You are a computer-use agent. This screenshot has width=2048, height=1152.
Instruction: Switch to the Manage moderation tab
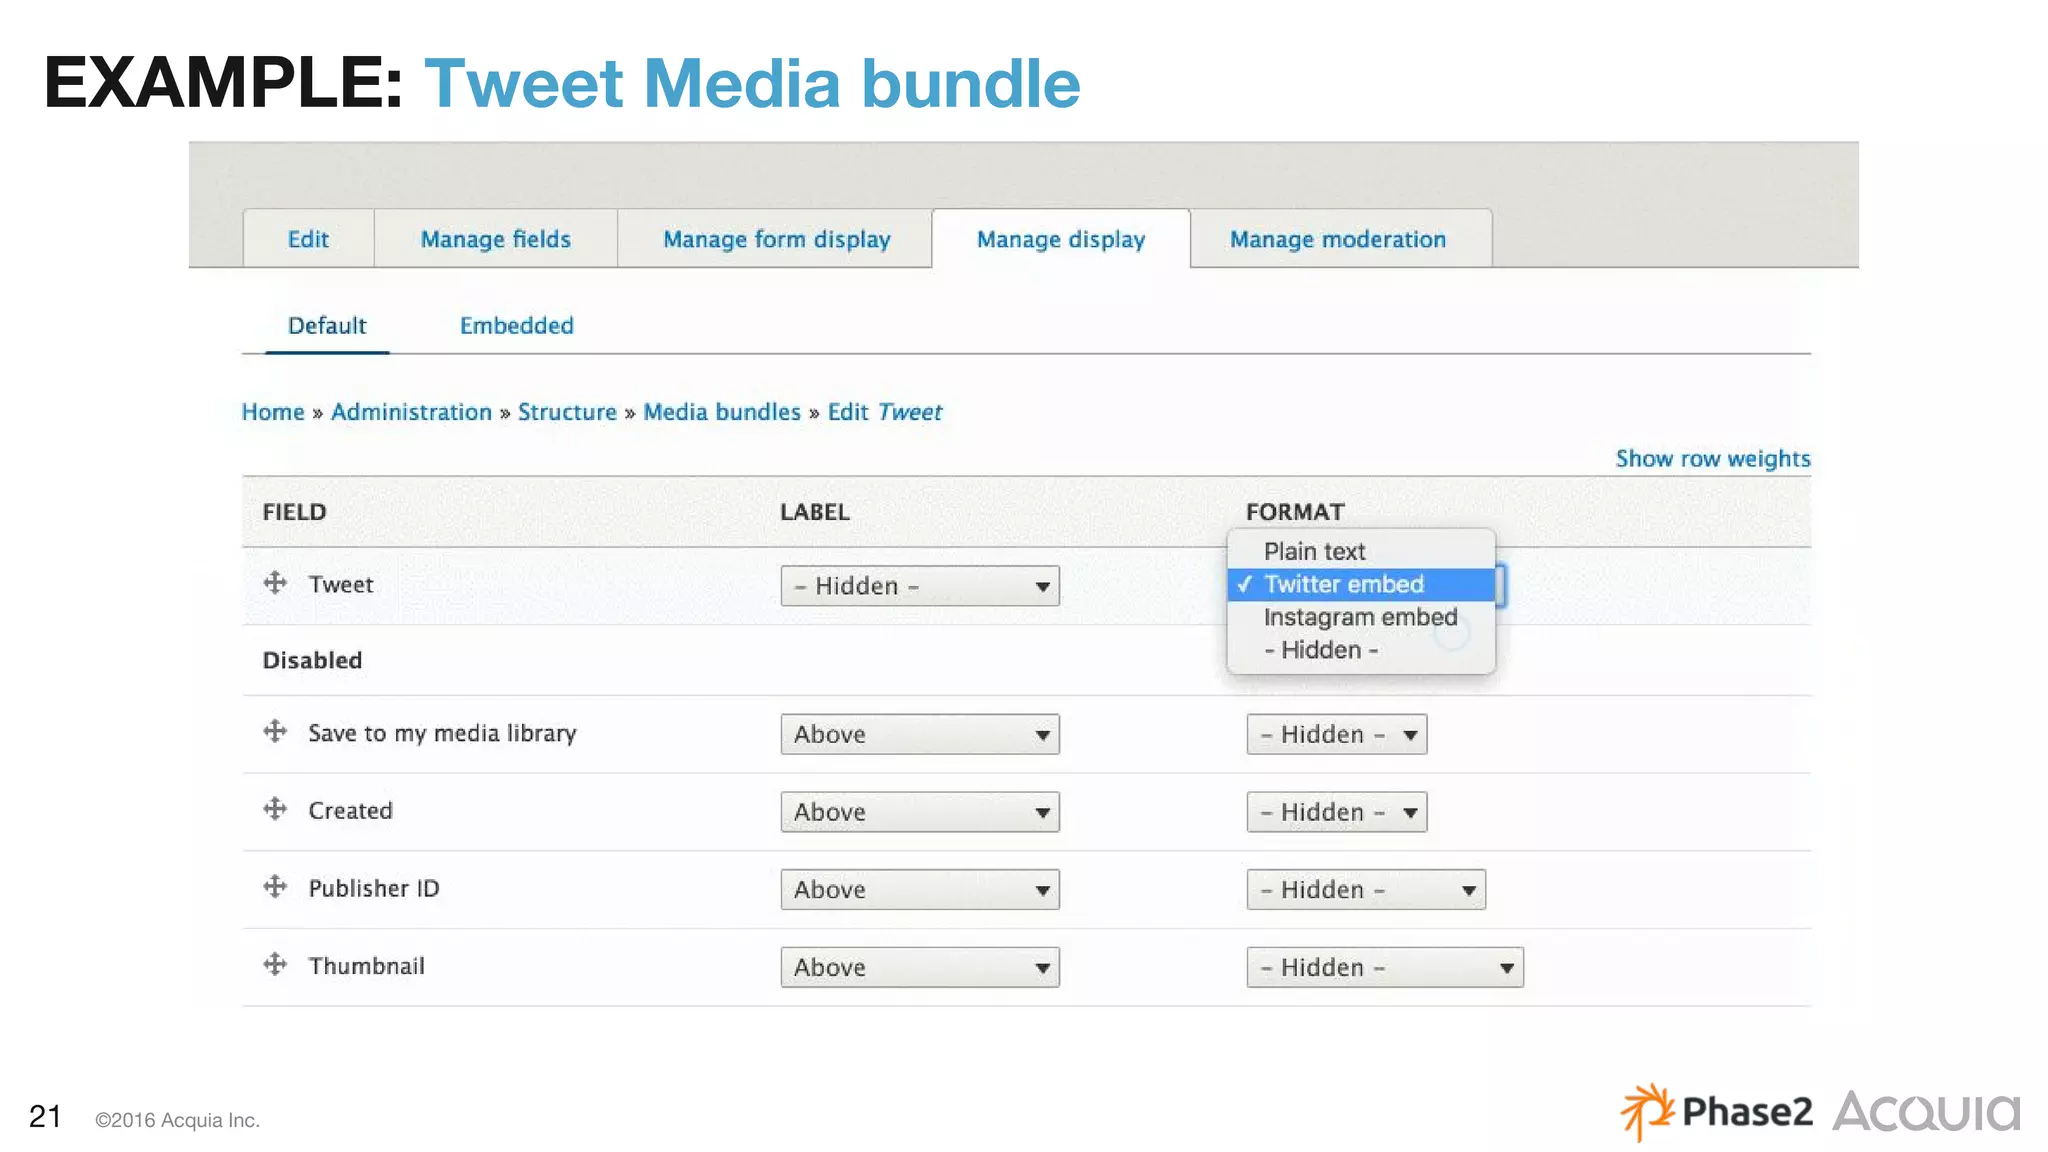[x=1338, y=239]
